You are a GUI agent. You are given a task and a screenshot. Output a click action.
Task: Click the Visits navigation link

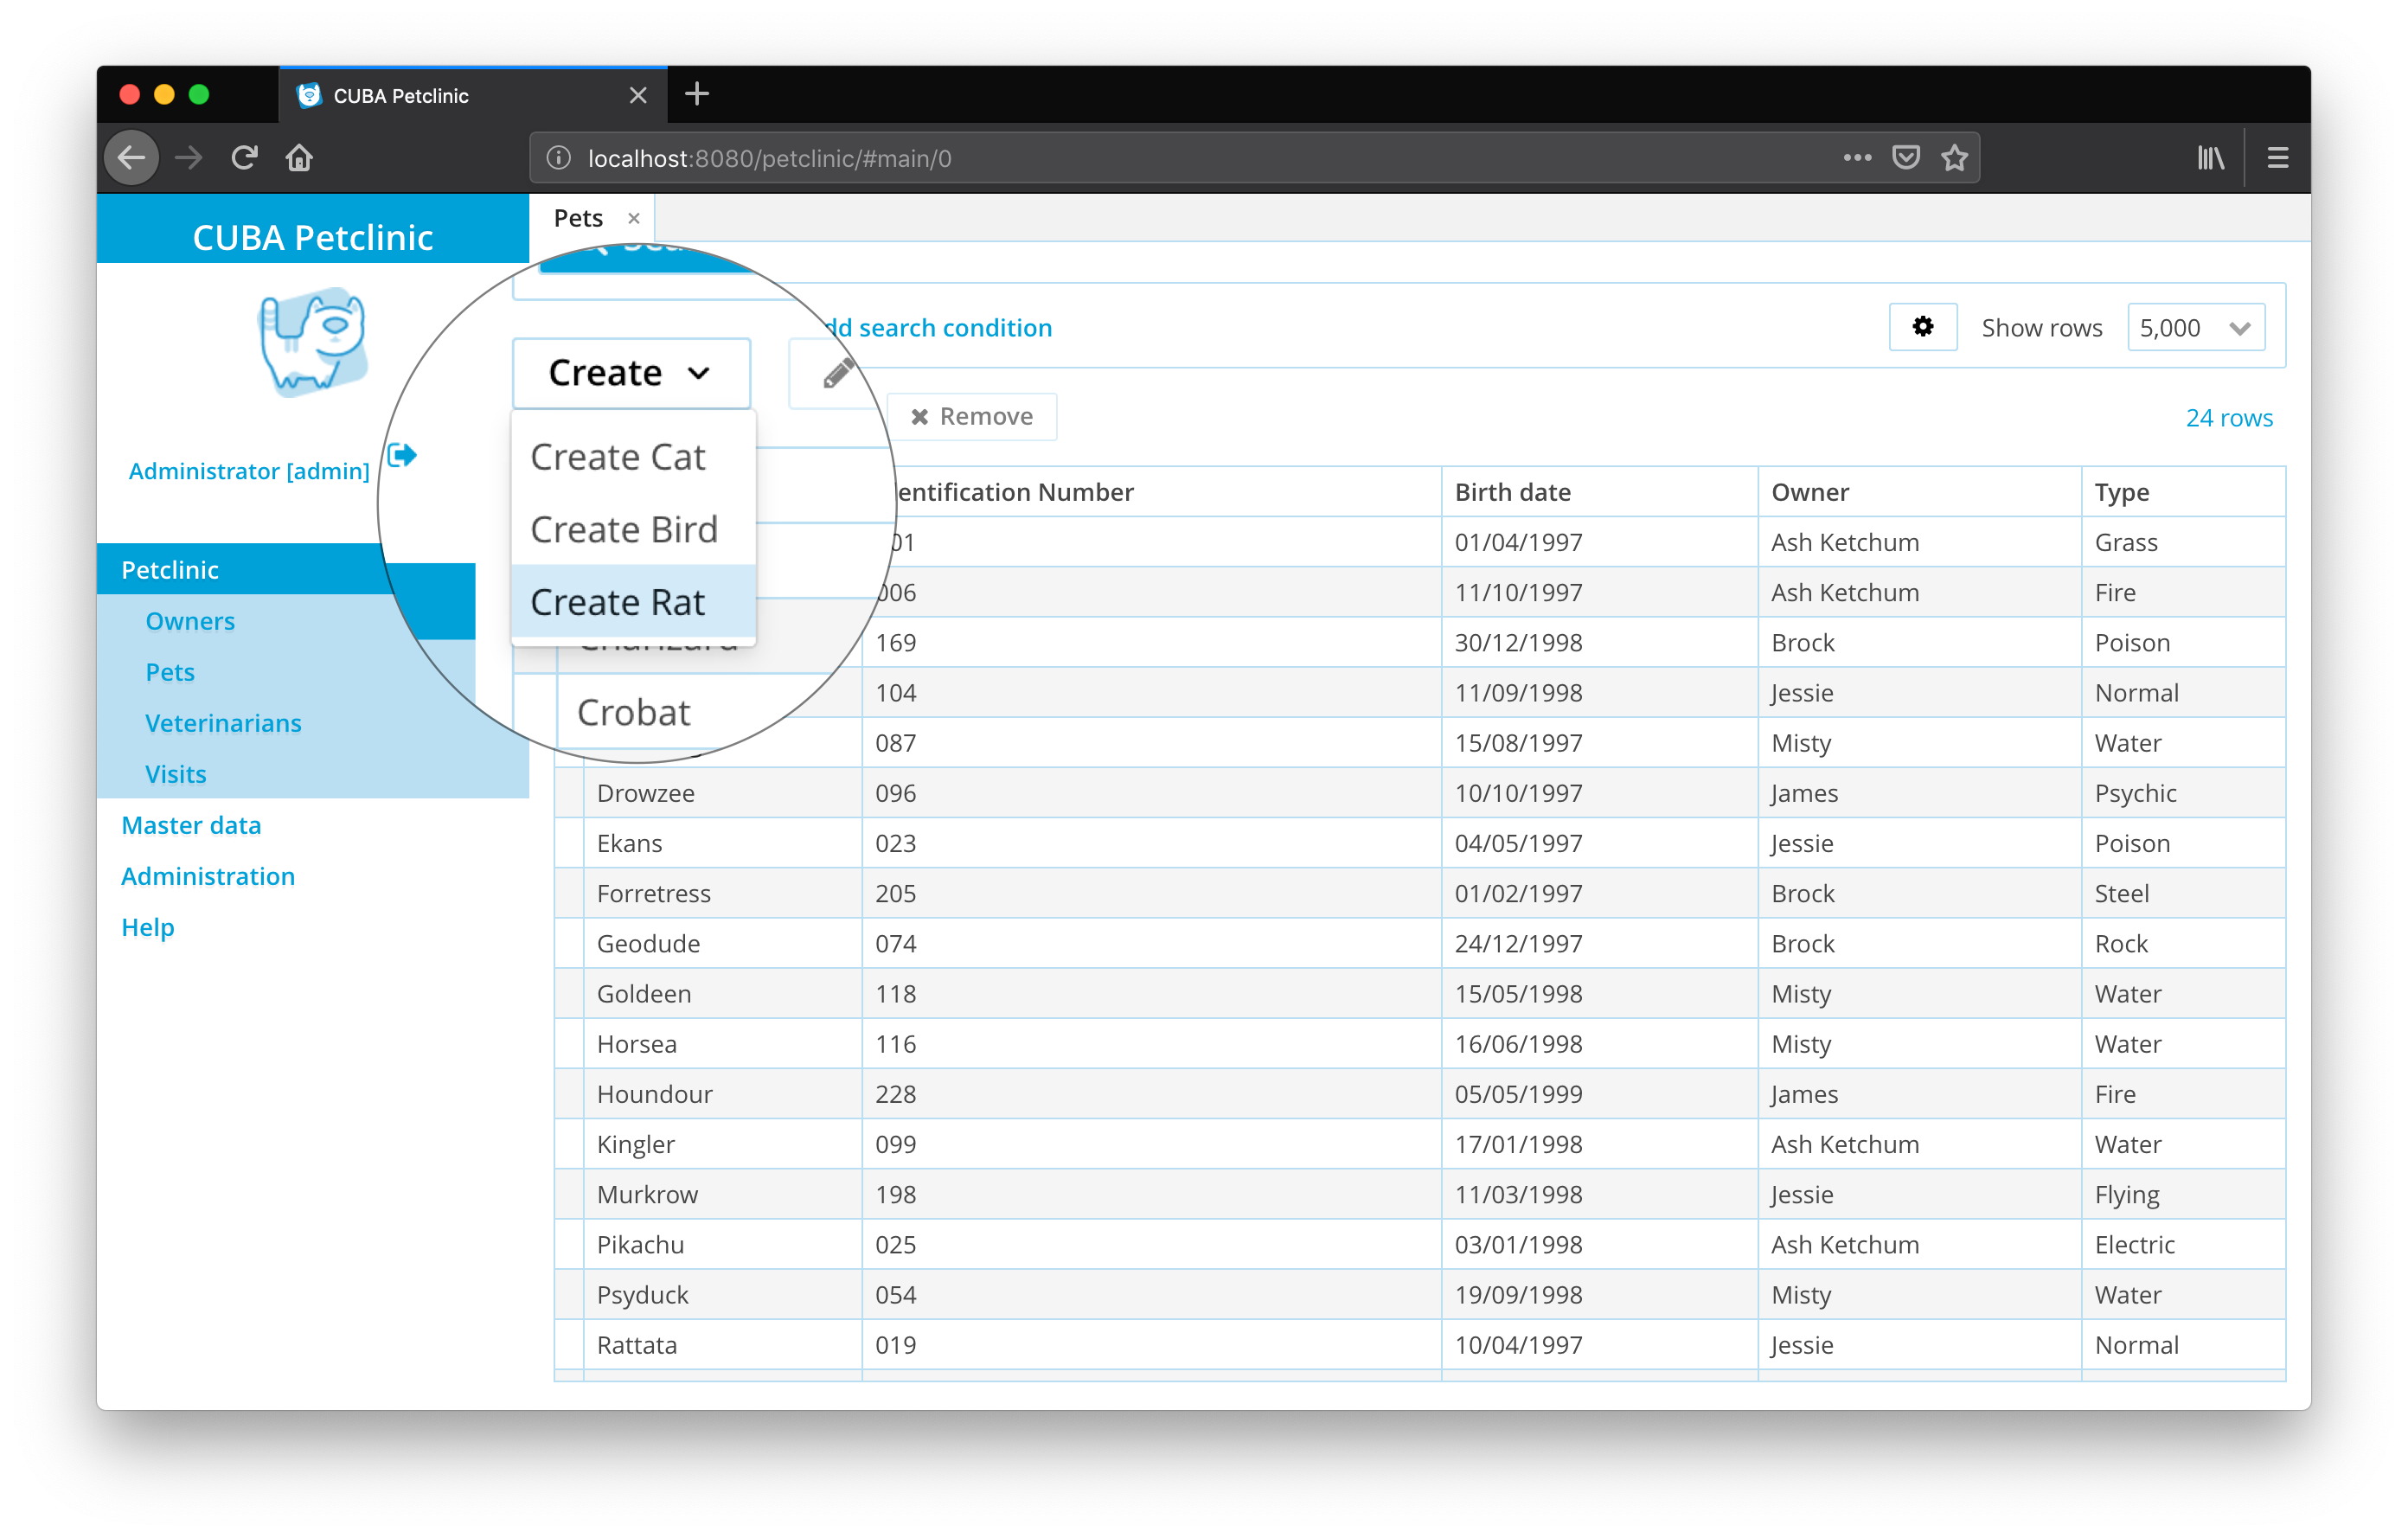click(174, 772)
